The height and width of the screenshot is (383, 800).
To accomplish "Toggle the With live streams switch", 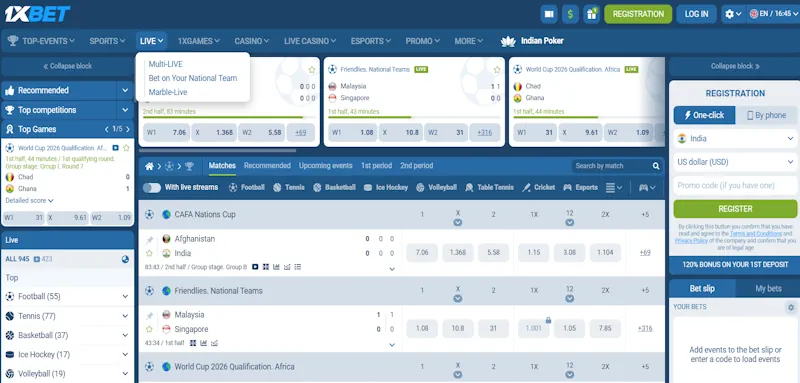I will 152,188.
